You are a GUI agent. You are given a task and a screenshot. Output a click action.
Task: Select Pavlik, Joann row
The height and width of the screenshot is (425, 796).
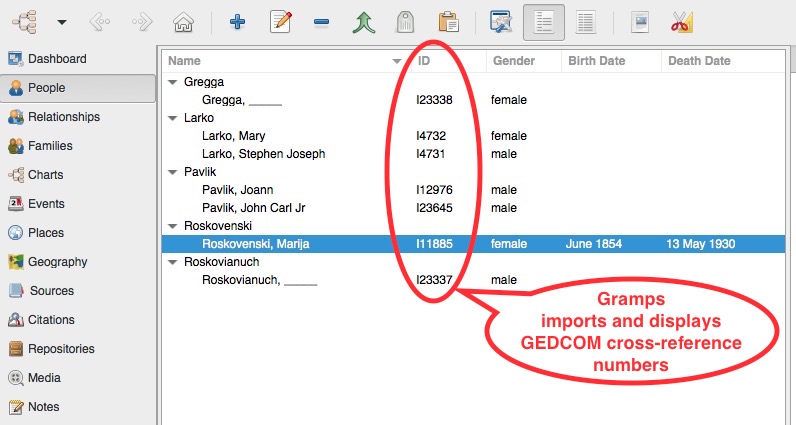tap(473, 190)
